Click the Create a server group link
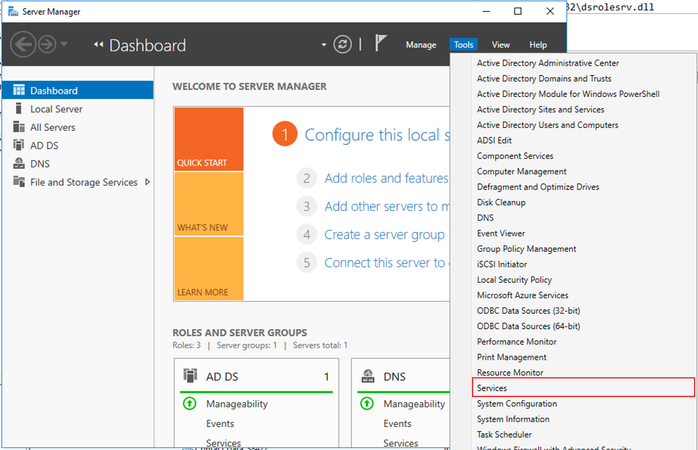This screenshot has height=450, width=698. 384,234
